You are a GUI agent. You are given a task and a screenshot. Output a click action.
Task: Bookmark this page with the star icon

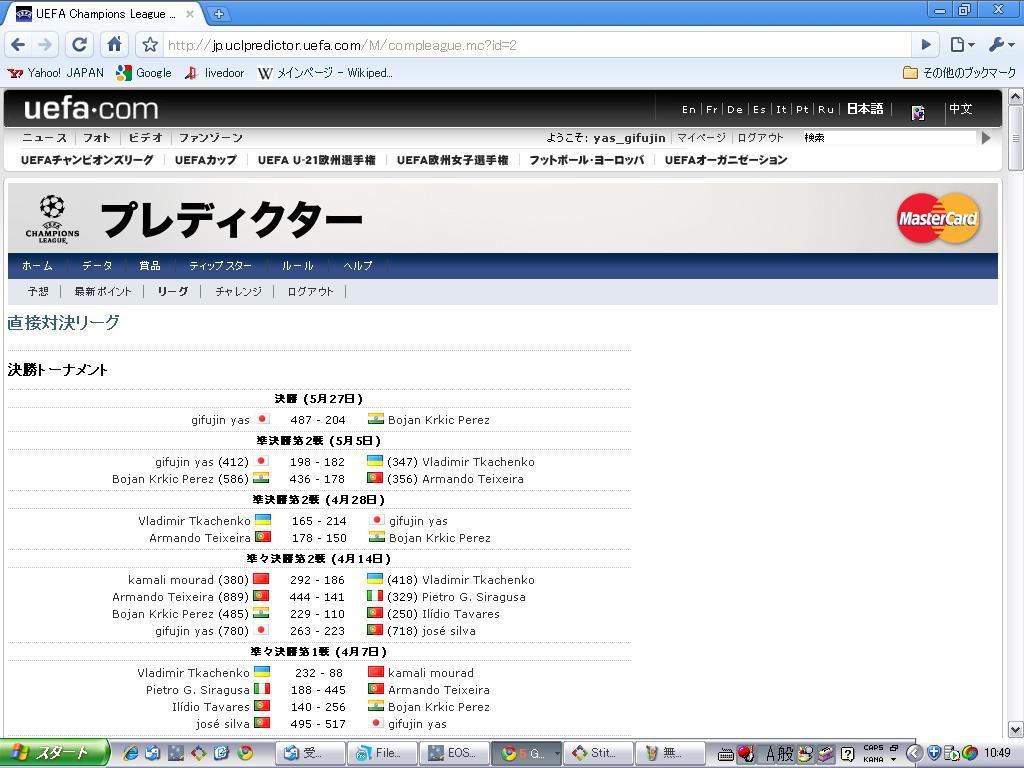(150, 45)
